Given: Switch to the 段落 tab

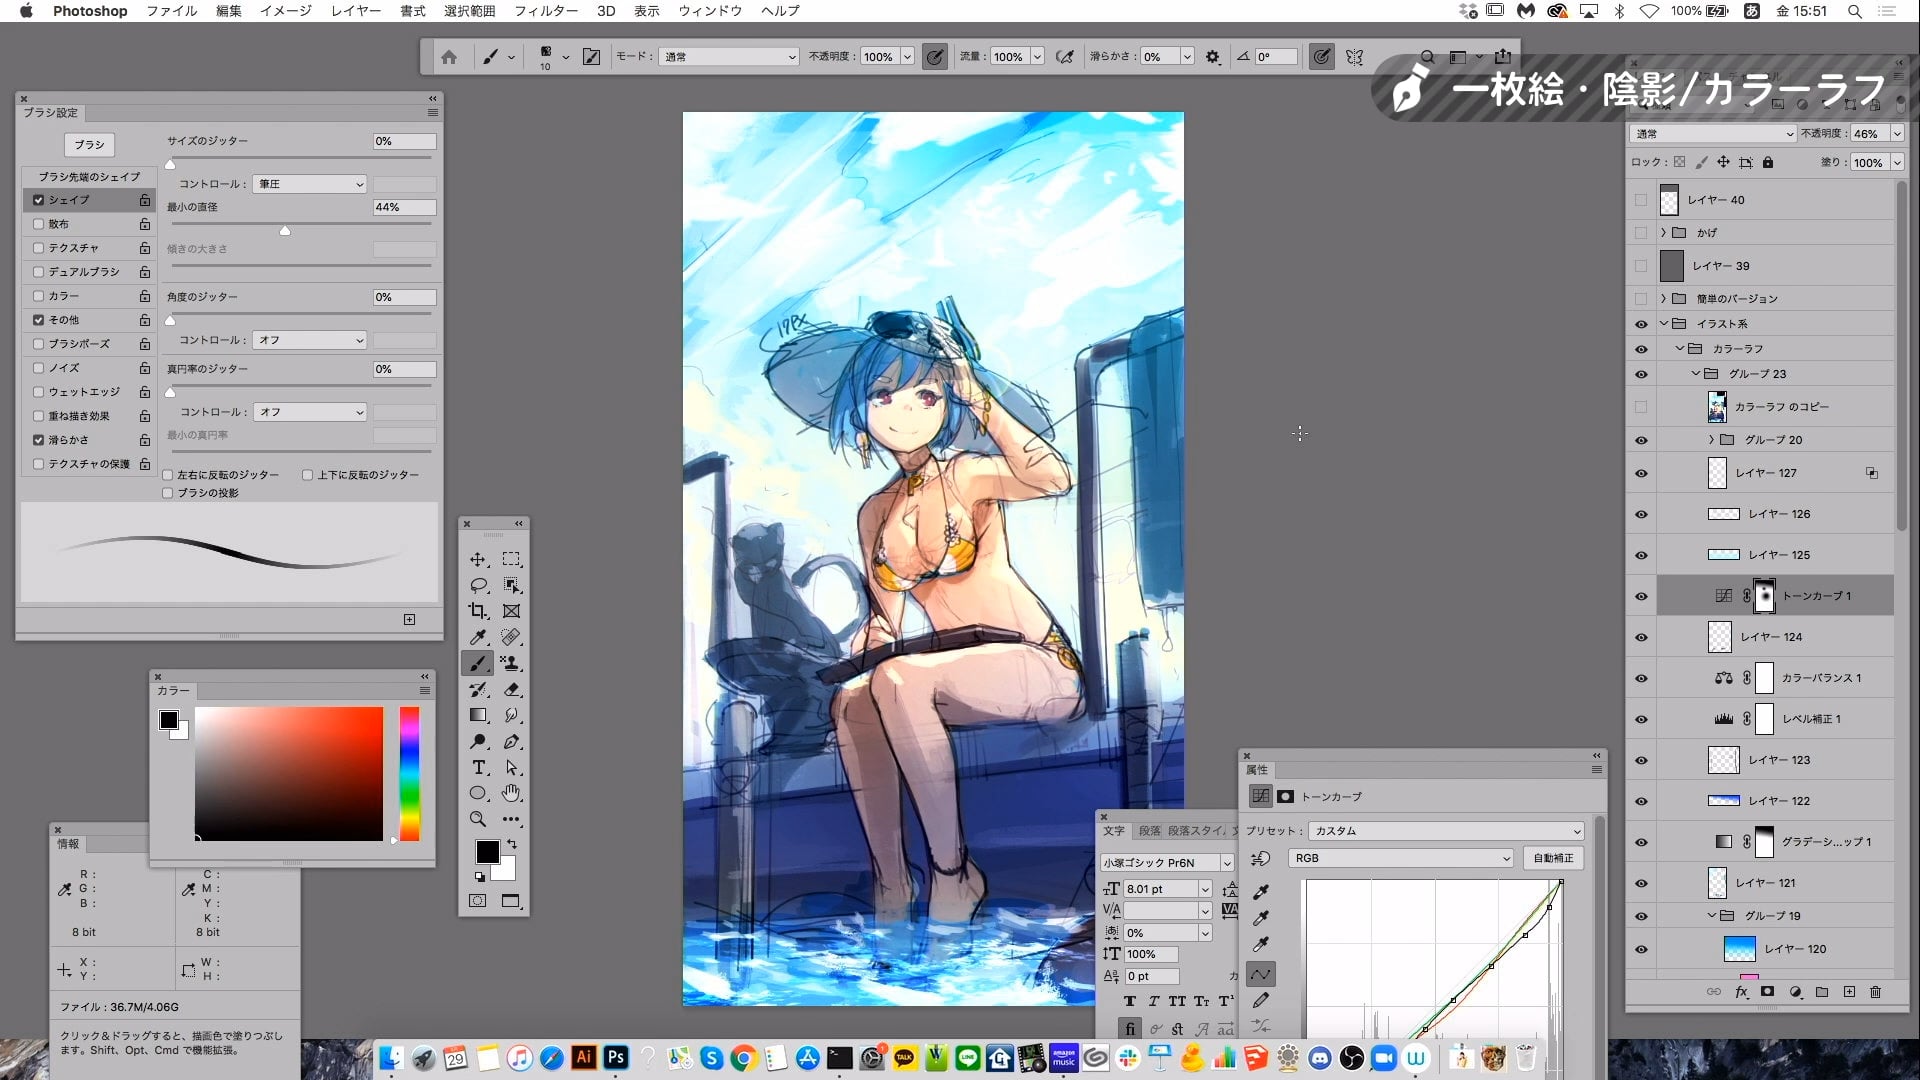Looking at the screenshot, I should 1150,831.
